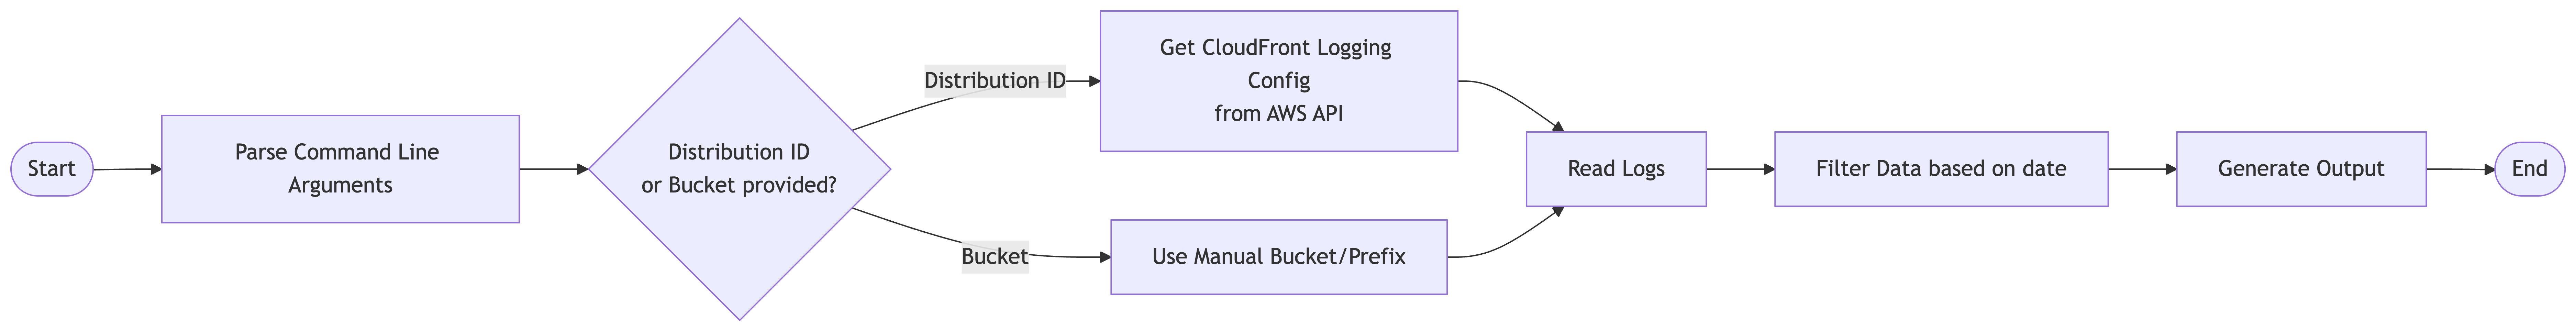Click the arrow from Generate Output to End
The height and width of the screenshot is (331, 2576).
2460,169
